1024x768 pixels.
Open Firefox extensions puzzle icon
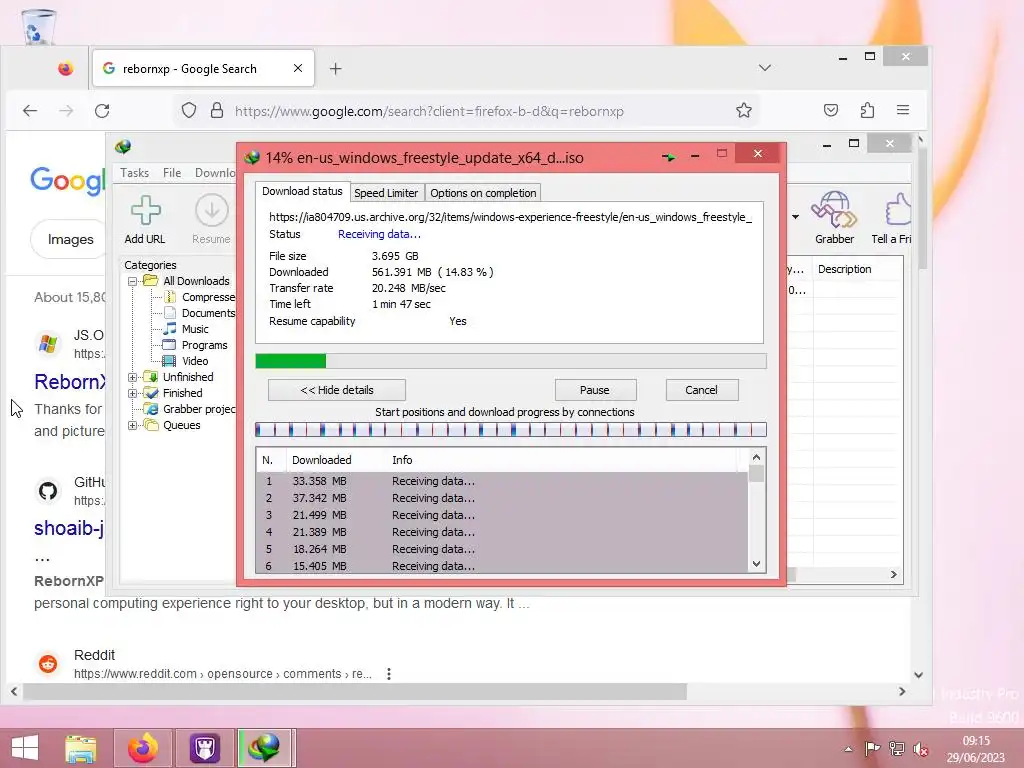pos(867,110)
